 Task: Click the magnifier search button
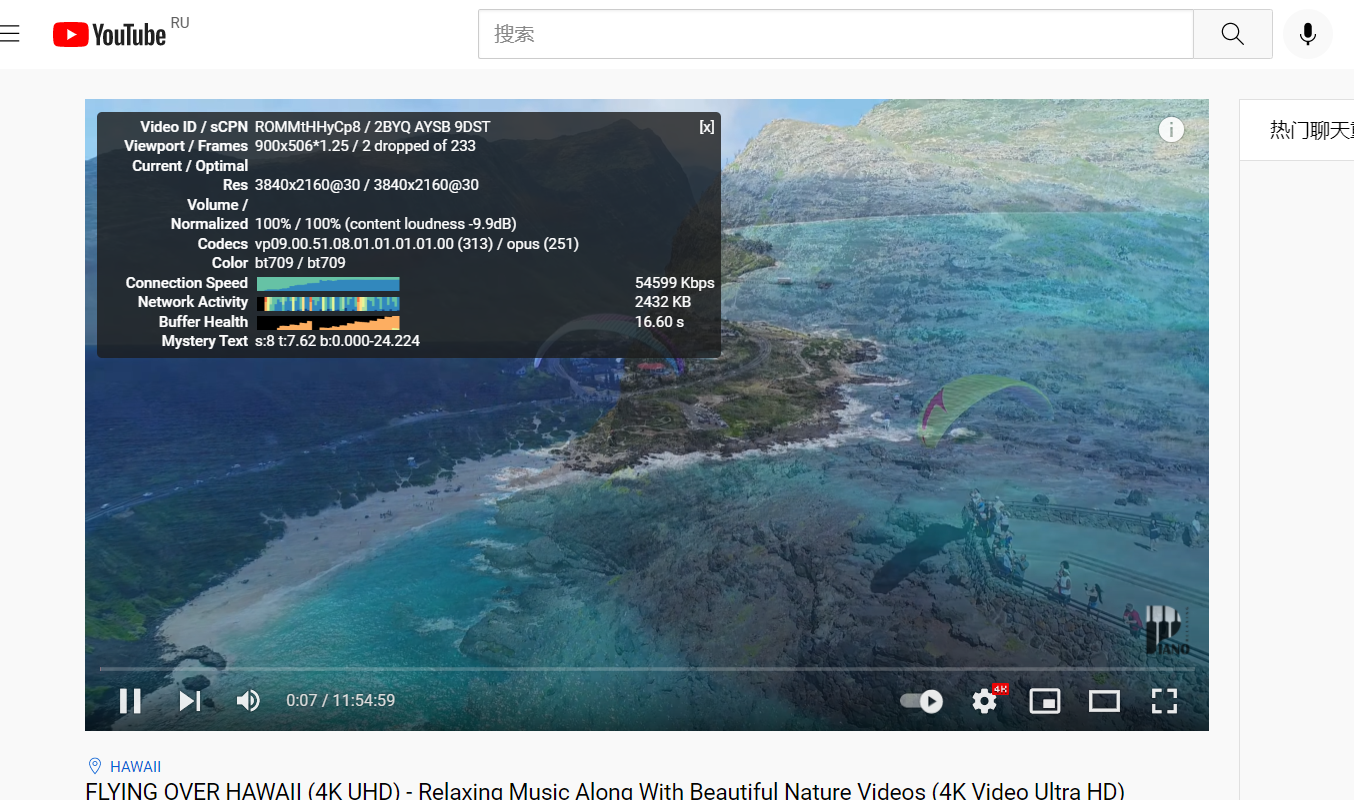[x=1233, y=34]
